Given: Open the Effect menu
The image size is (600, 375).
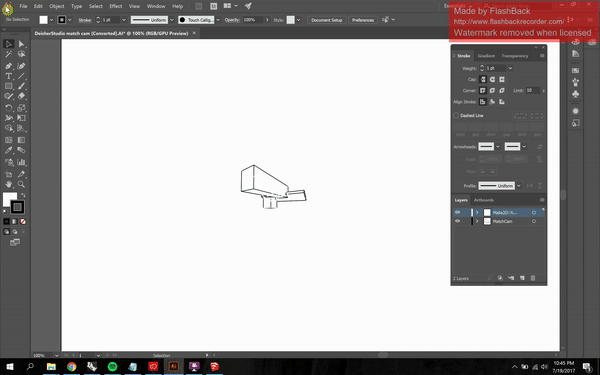Looking at the screenshot, I should point(116,6).
